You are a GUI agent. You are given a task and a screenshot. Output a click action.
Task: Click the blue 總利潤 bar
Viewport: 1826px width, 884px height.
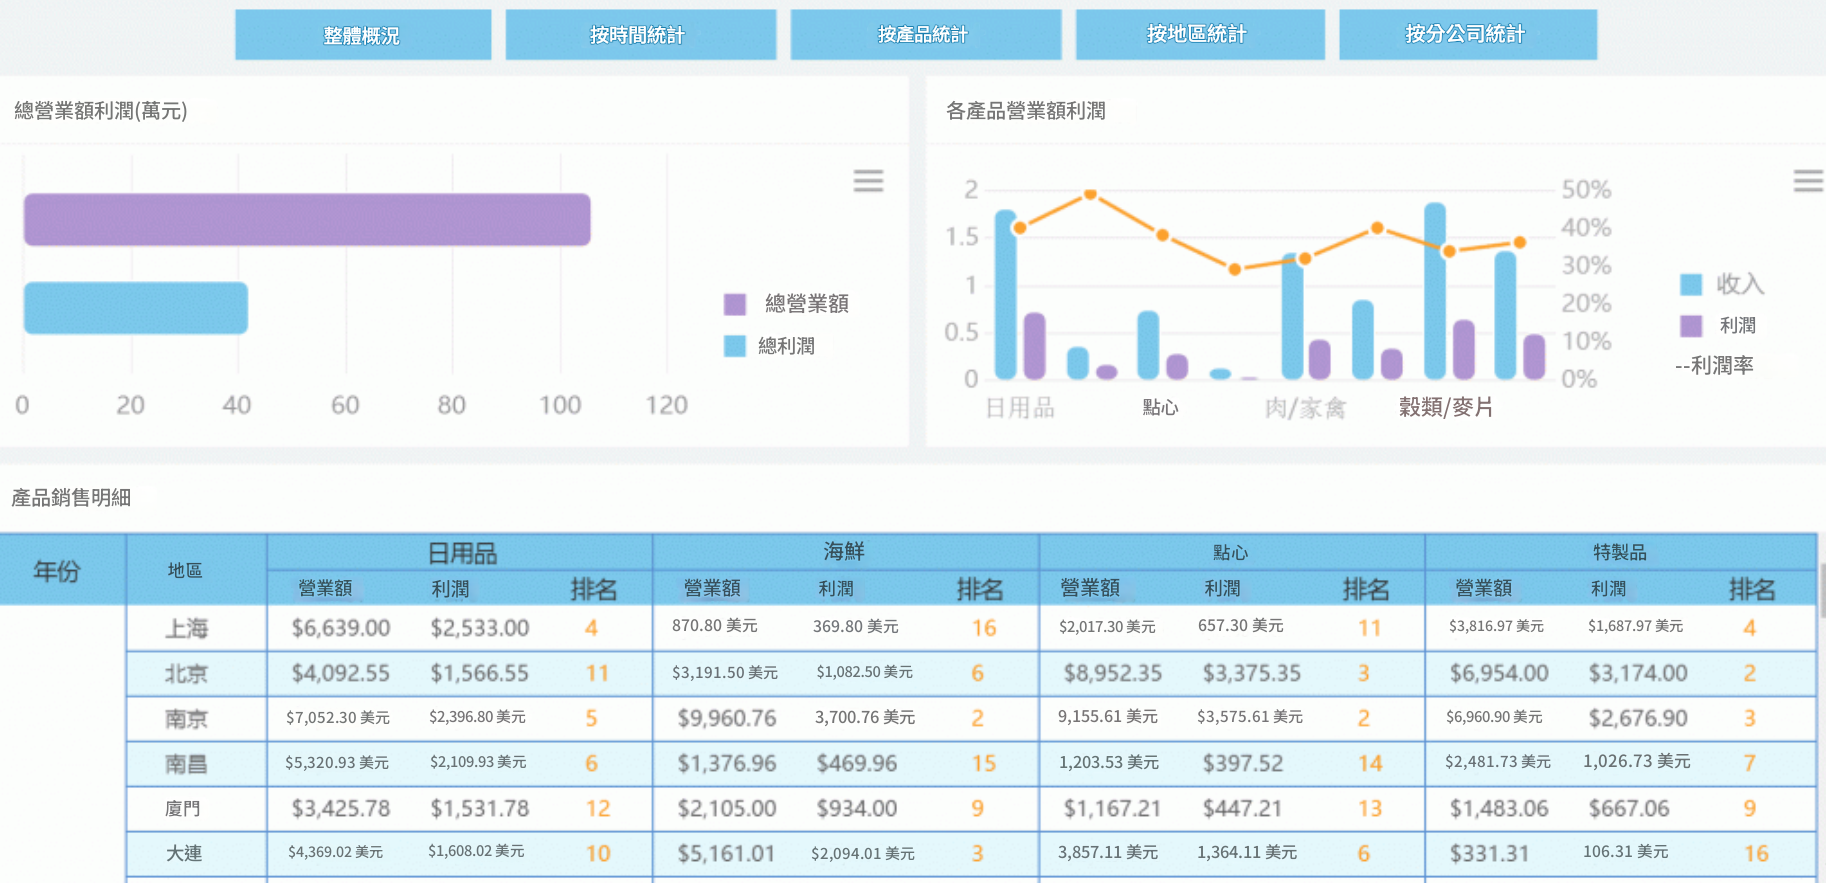point(136,308)
